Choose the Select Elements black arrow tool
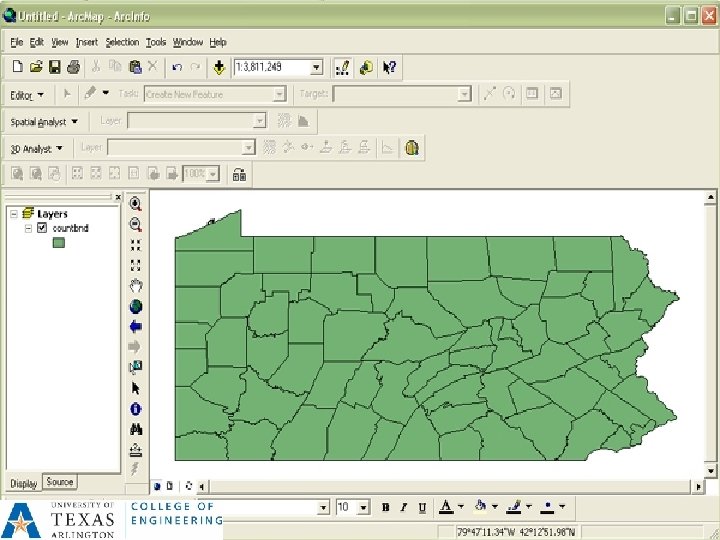This screenshot has height=540, width=720. [x=135, y=388]
